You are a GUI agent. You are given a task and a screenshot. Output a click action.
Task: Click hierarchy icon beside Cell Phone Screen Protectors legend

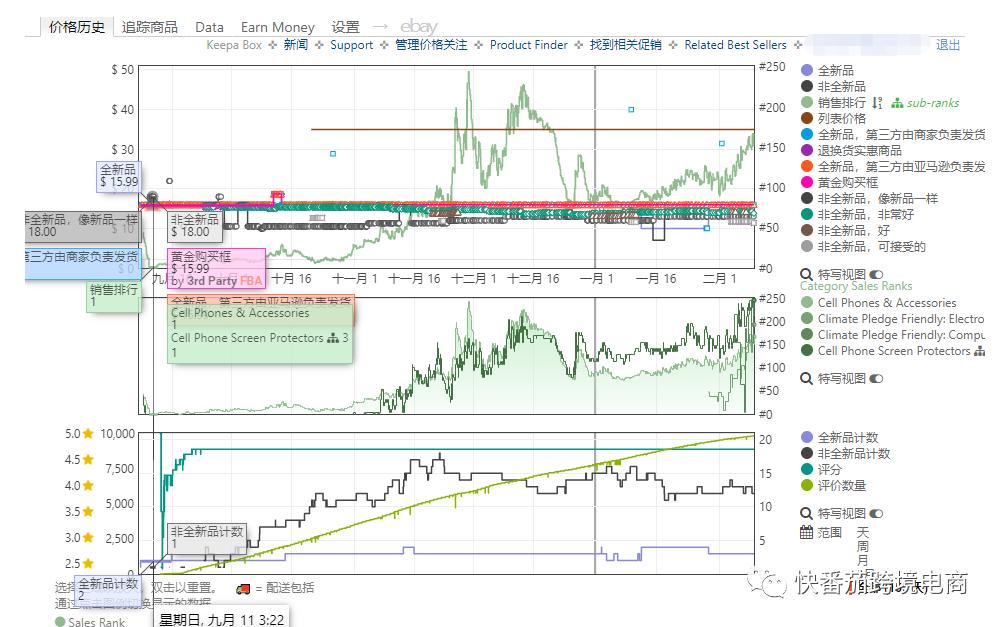(980, 351)
